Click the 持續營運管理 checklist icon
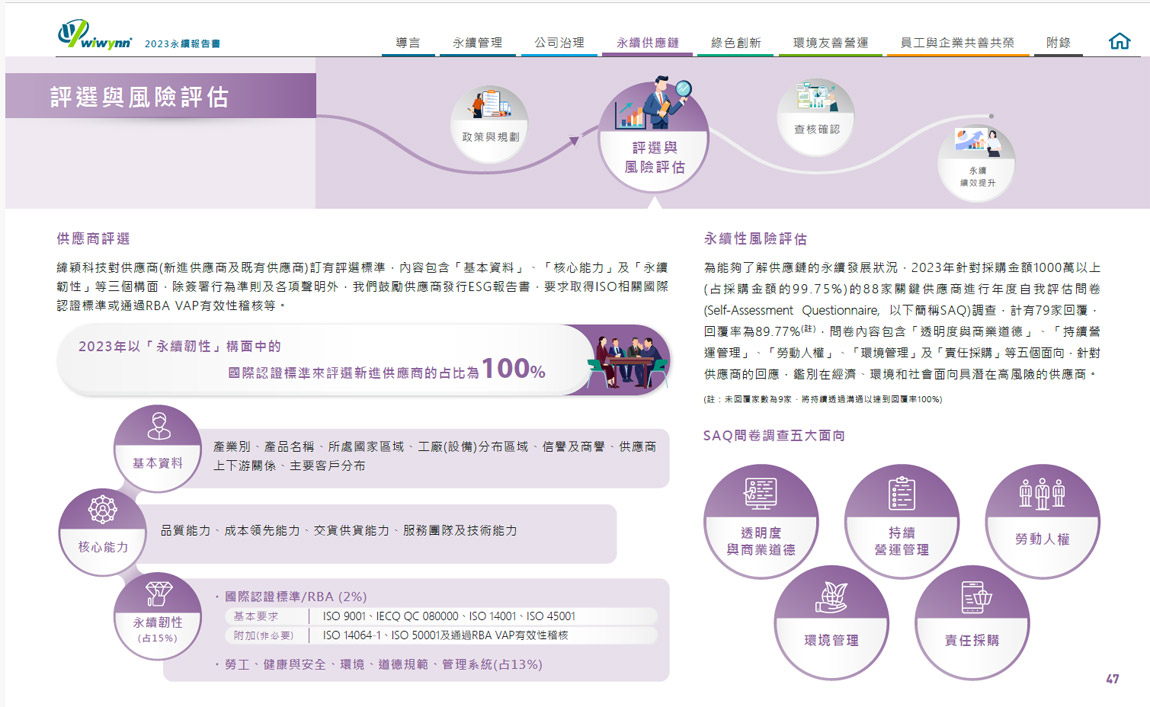Image resolution: width=1150 pixels, height=707 pixels. tap(902, 494)
